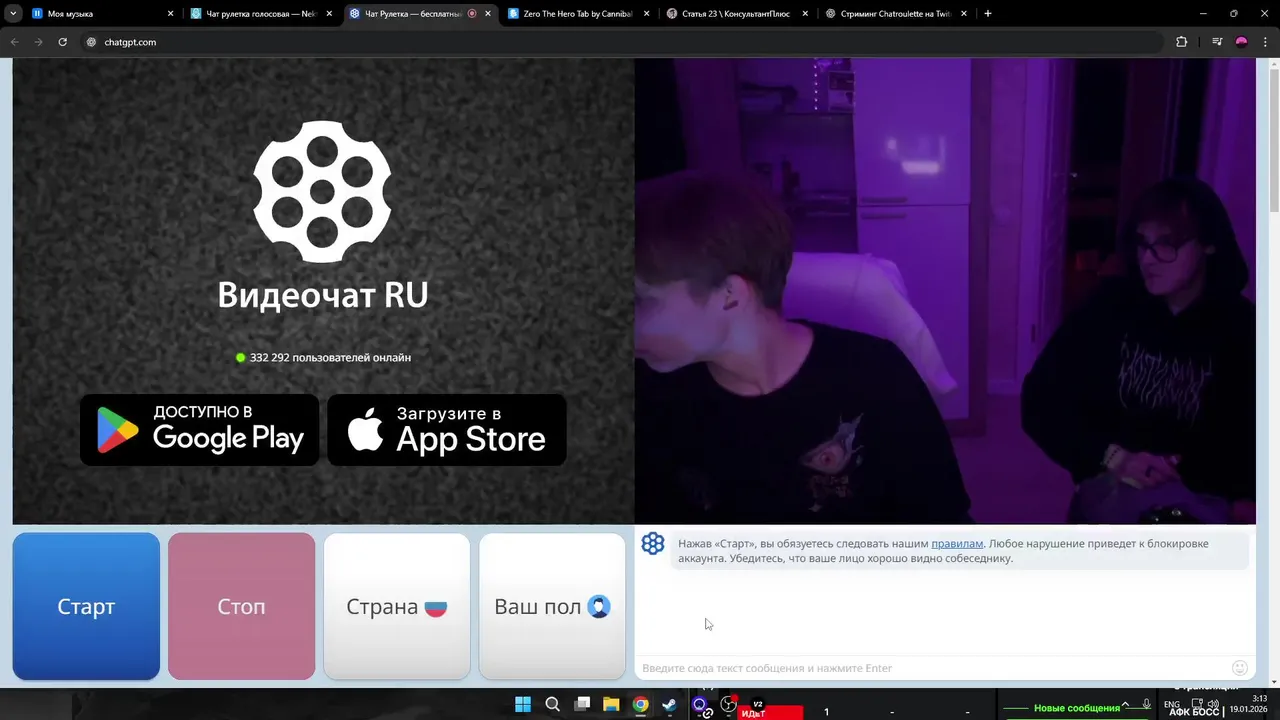
Task: Open a new browser tab
Action: tap(988, 14)
